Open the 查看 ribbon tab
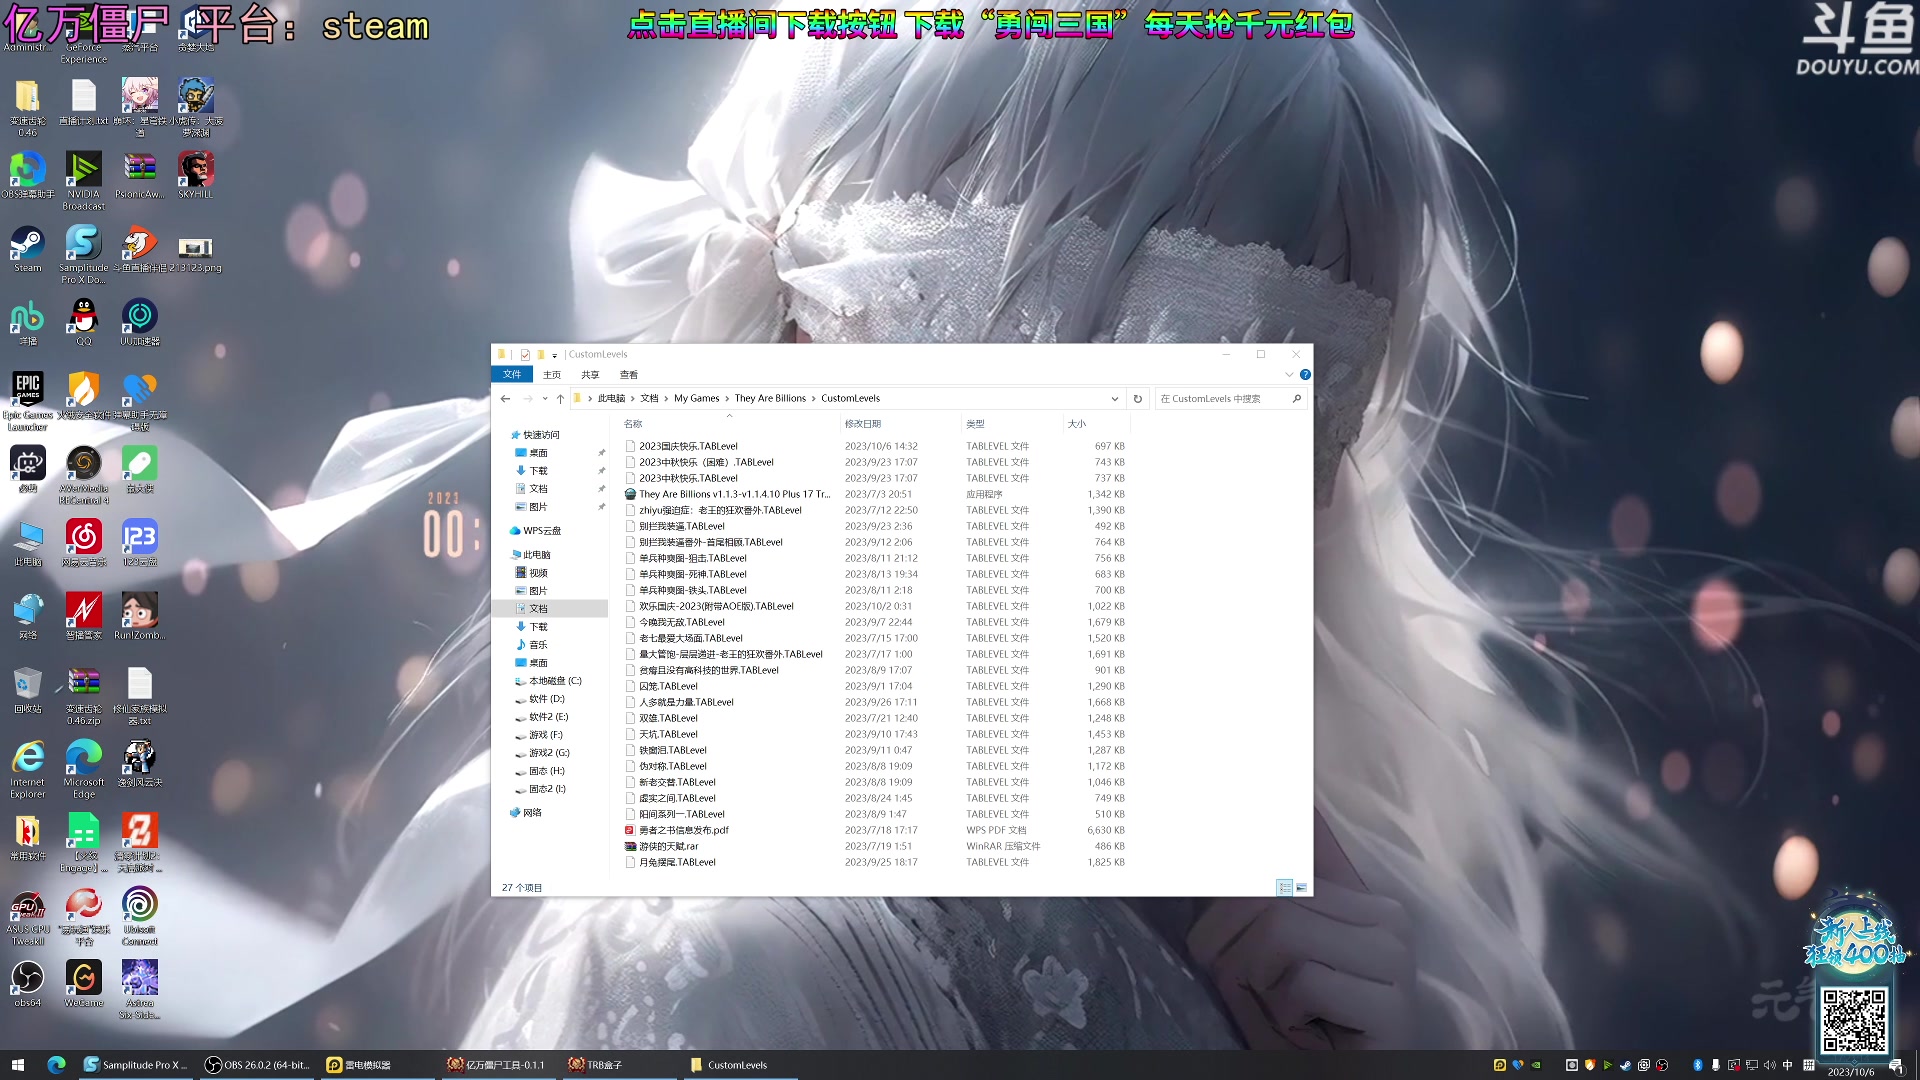The height and width of the screenshot is (1080, 1920). point(628,374)
